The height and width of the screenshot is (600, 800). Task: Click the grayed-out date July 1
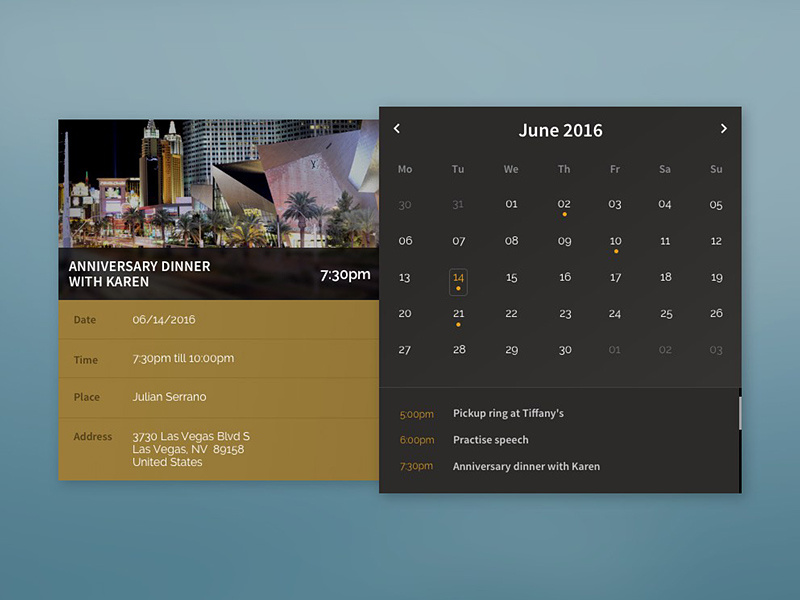click(x=615, y=349)
